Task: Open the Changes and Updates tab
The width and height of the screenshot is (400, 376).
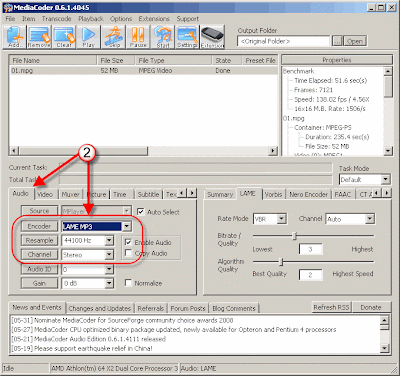Action: pyautogui.click(x=99, y=308)
